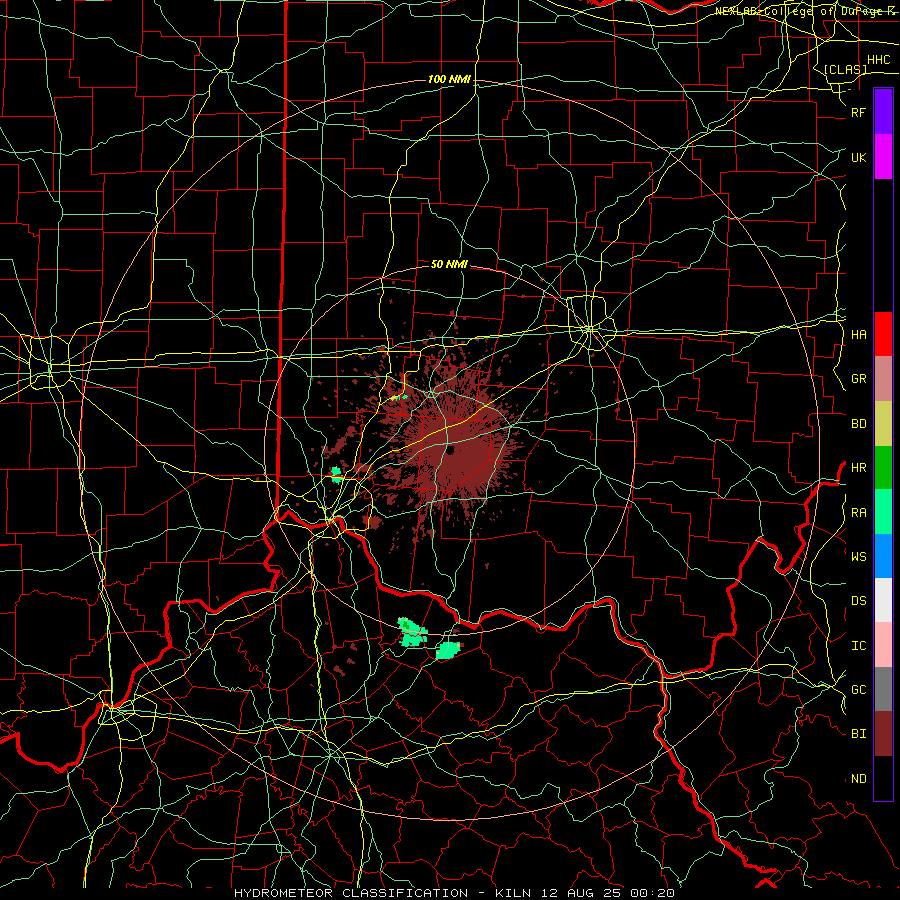This screenshot has width=900, height=900.
Task: Pick the gray GC legend swatch
Action: click(x=883, y=689)
